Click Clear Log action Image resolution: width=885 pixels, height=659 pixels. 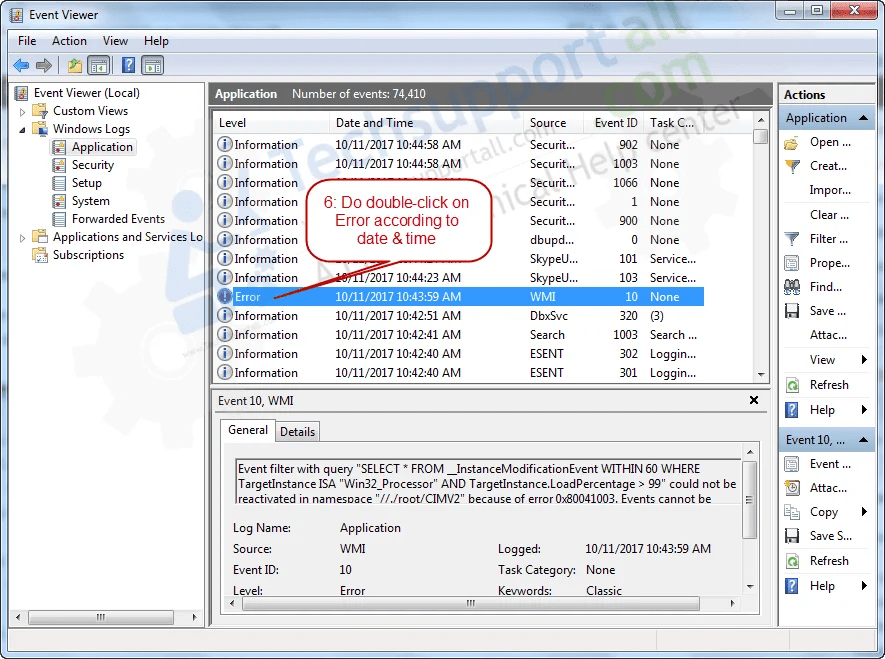(829, 215)
